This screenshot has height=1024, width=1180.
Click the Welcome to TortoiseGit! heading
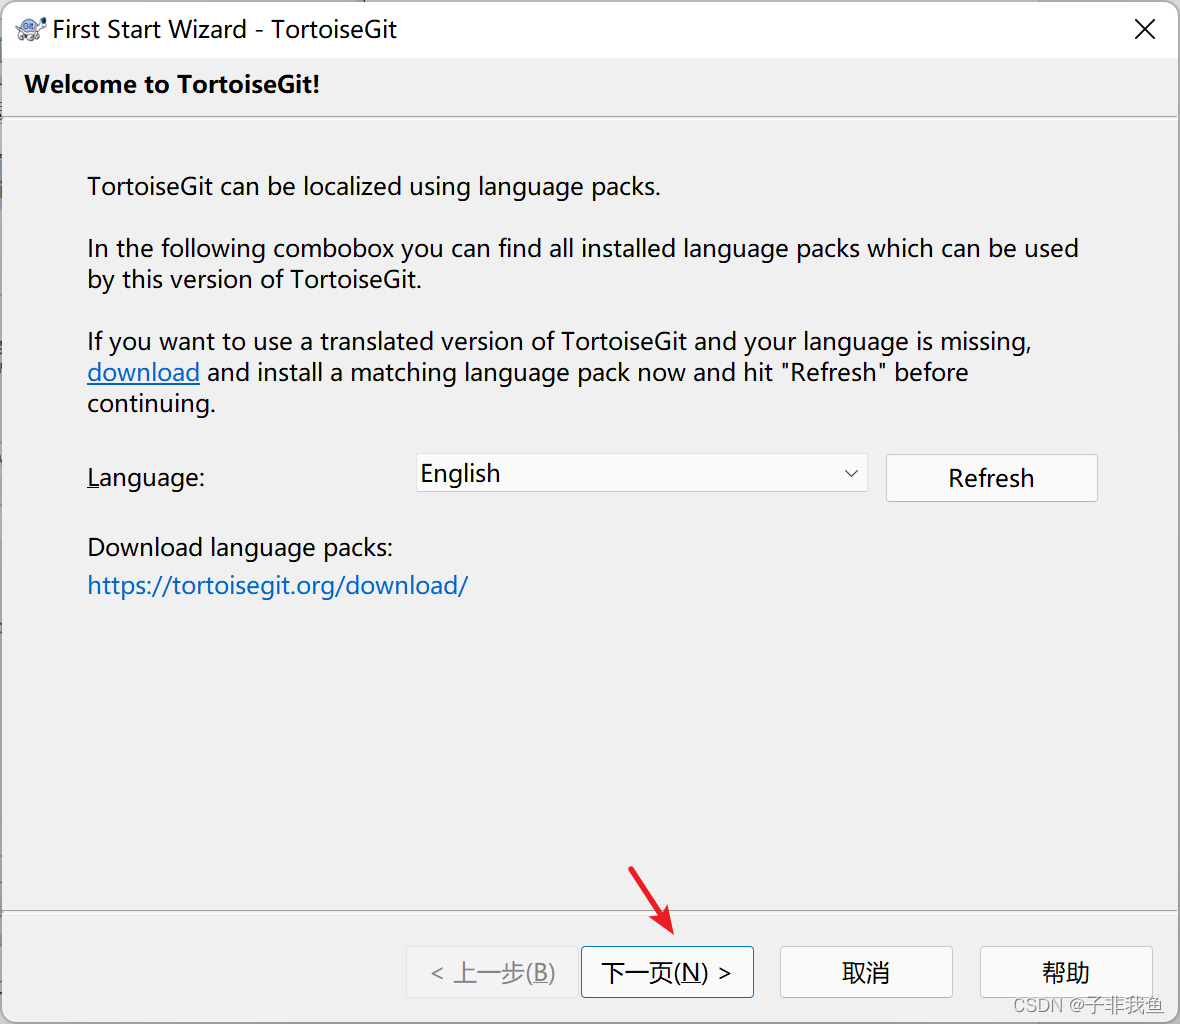172,84
